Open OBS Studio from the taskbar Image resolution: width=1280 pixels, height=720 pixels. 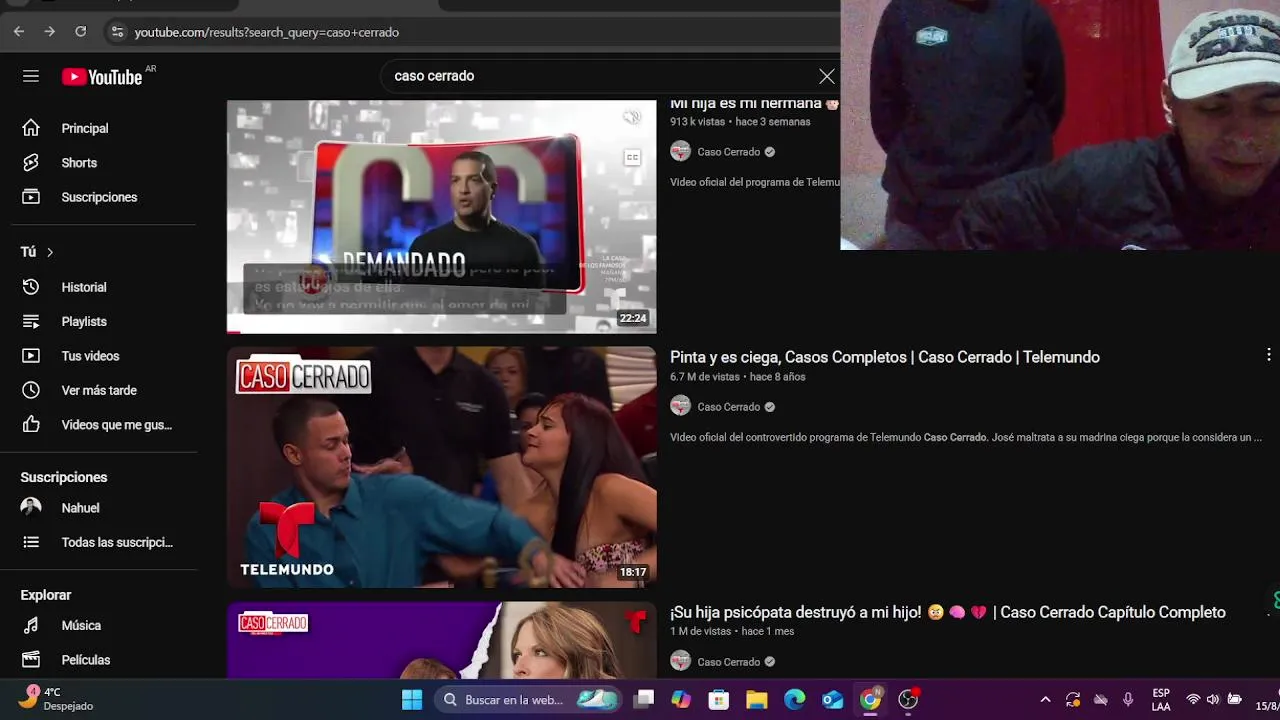click(x=909, y=699)
